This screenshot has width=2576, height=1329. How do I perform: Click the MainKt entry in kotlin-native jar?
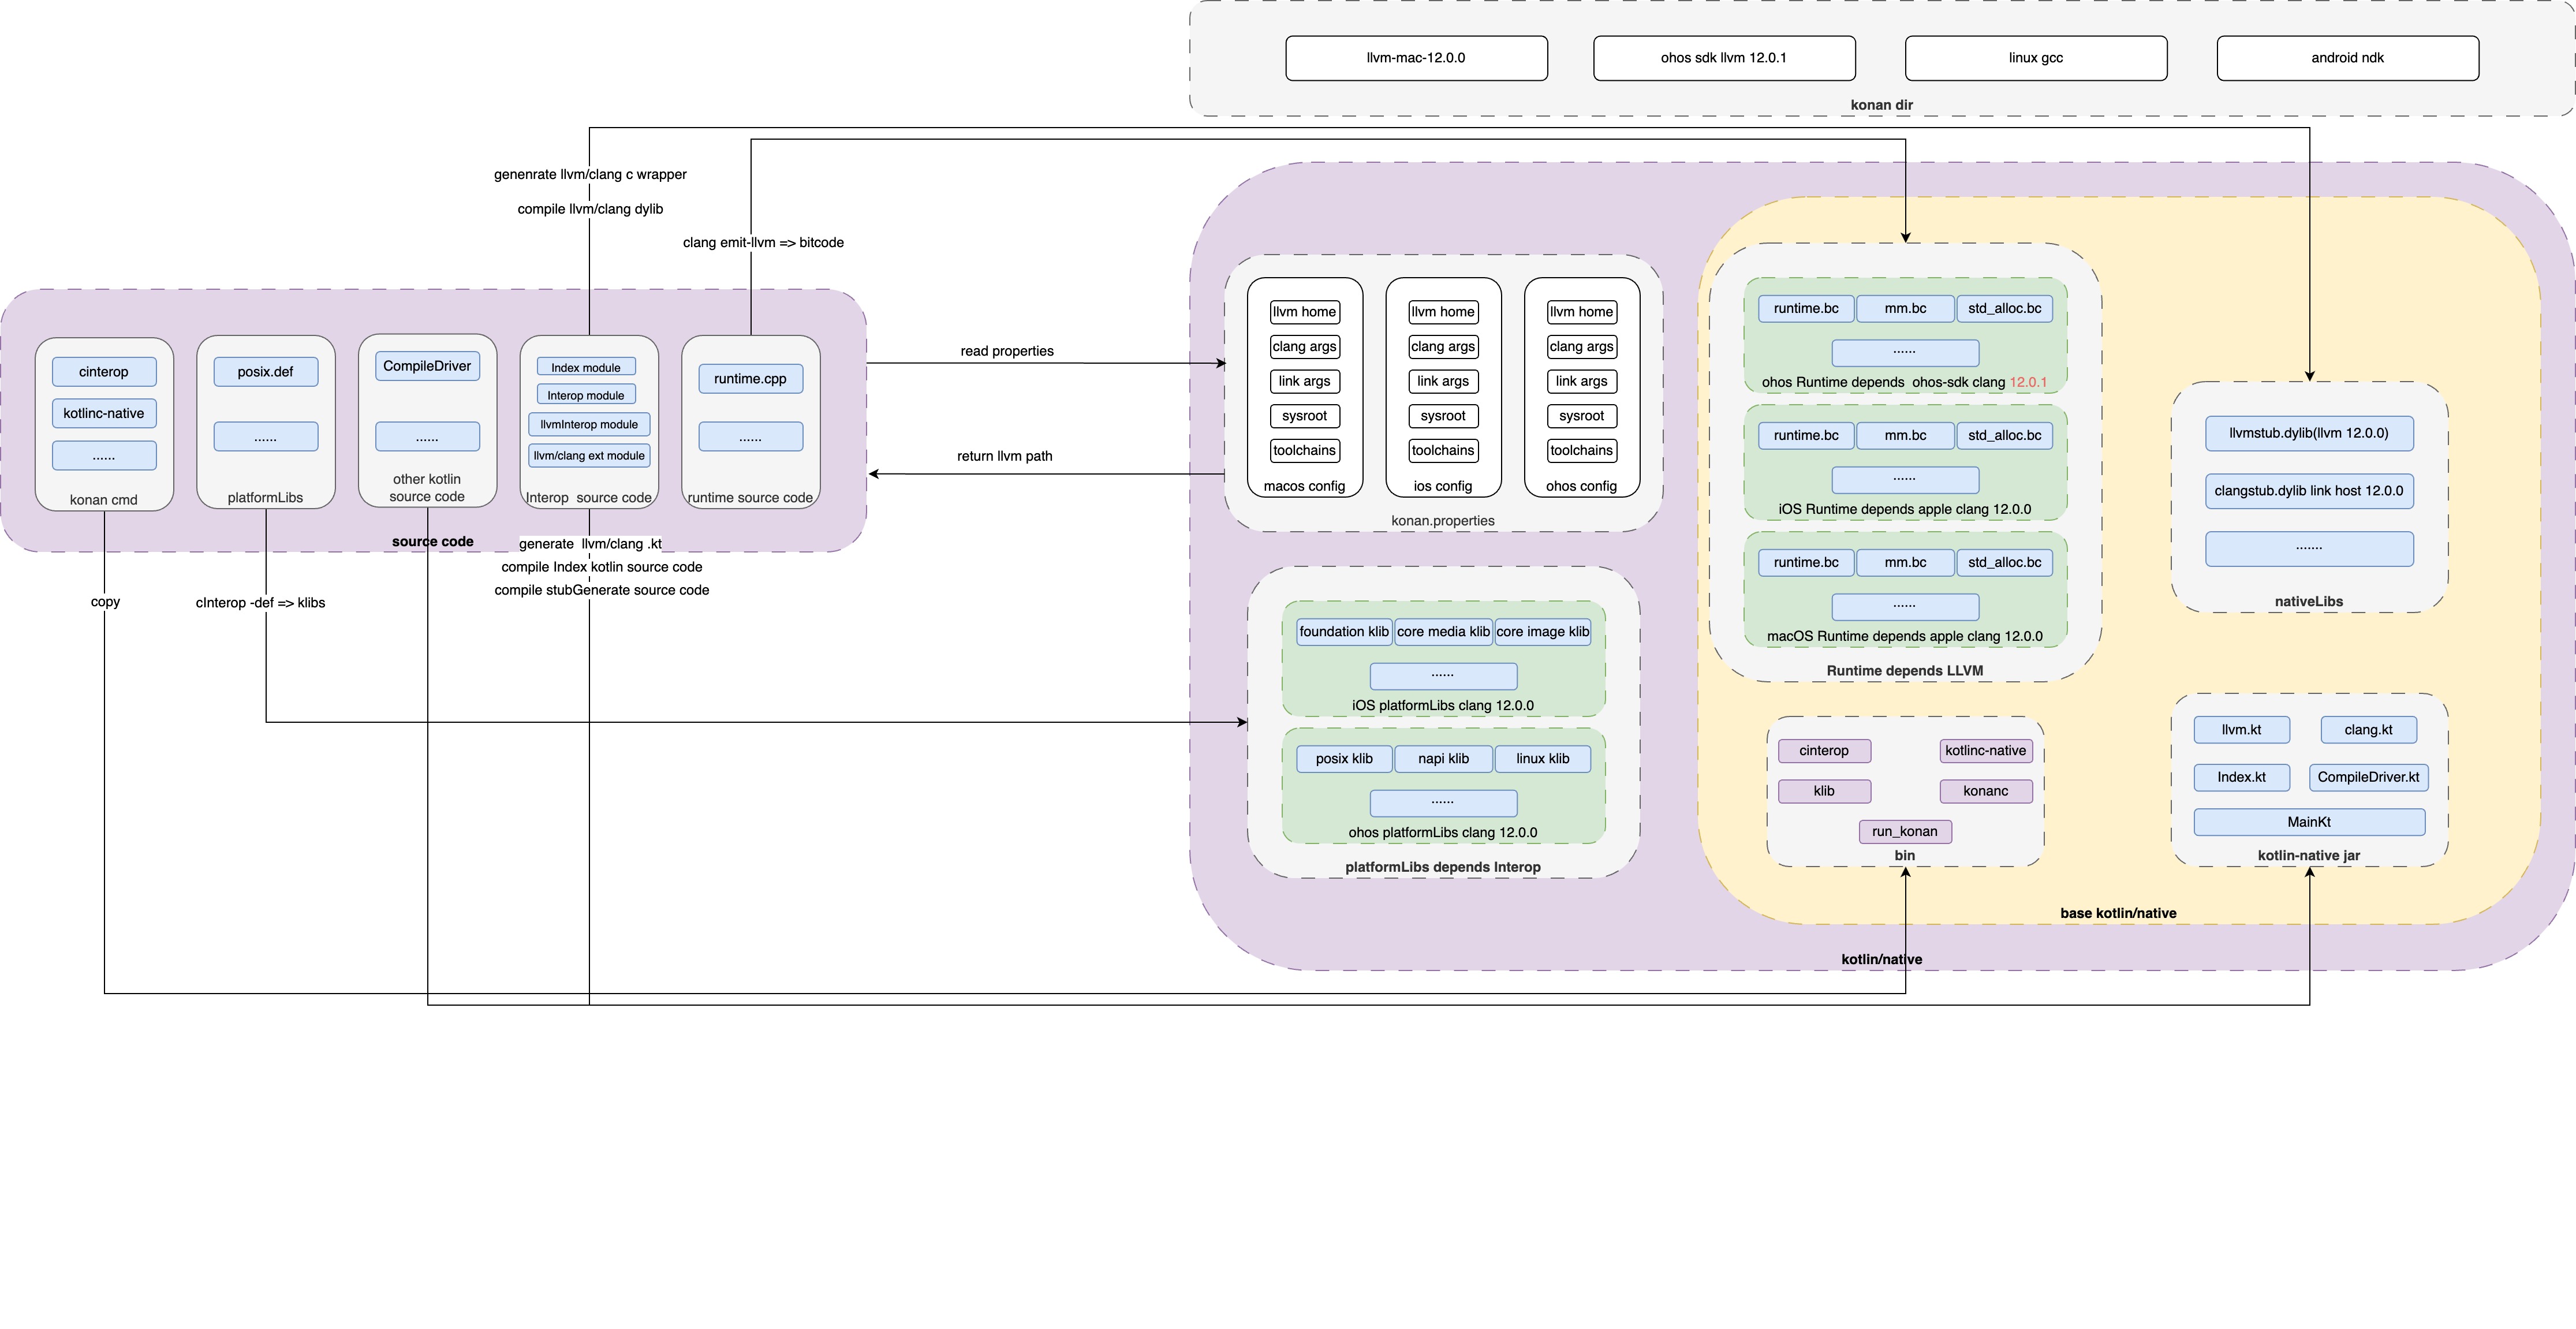pyautogui.click(x=2310, y=822)
